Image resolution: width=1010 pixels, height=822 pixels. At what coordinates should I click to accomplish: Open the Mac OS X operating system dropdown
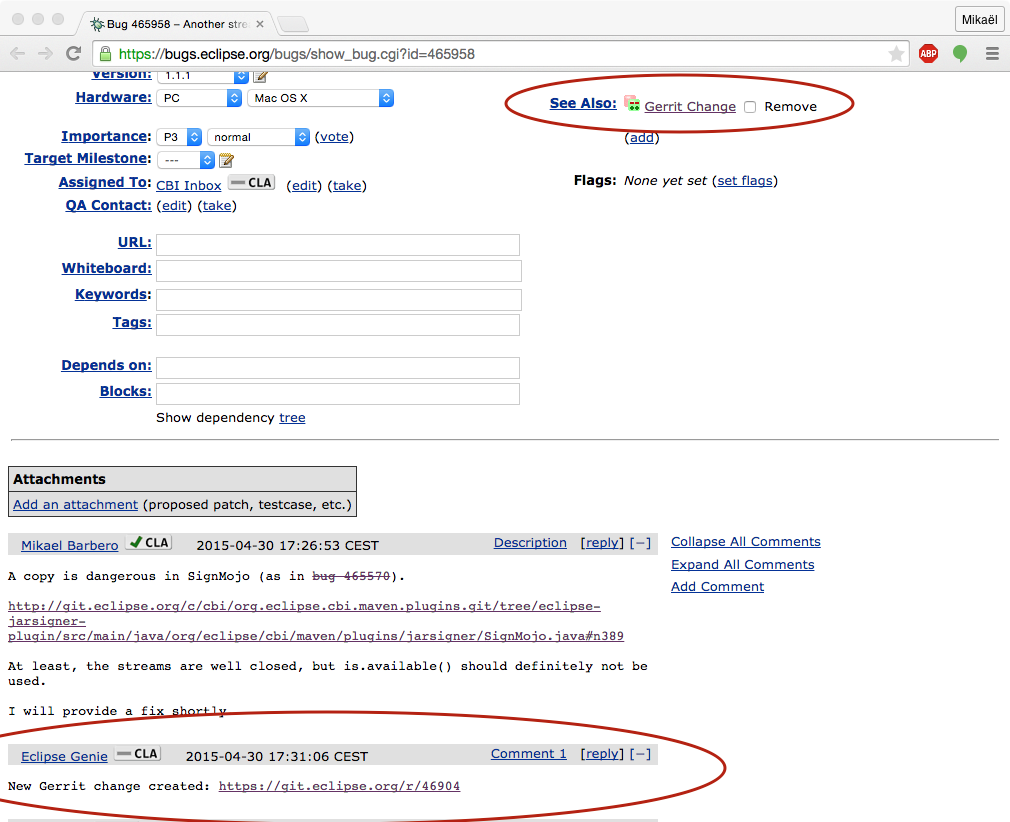[x=321, y=98]
